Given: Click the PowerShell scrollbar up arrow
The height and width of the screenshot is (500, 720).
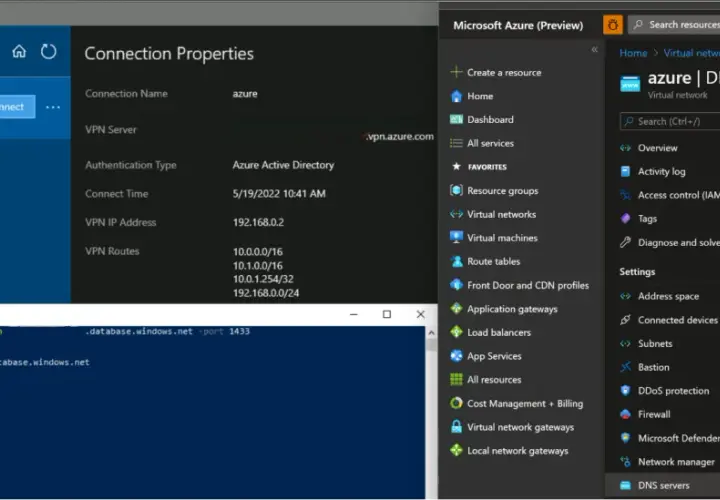Looking at the screenshot, I should pyautogui.click(x=431, y=333).
